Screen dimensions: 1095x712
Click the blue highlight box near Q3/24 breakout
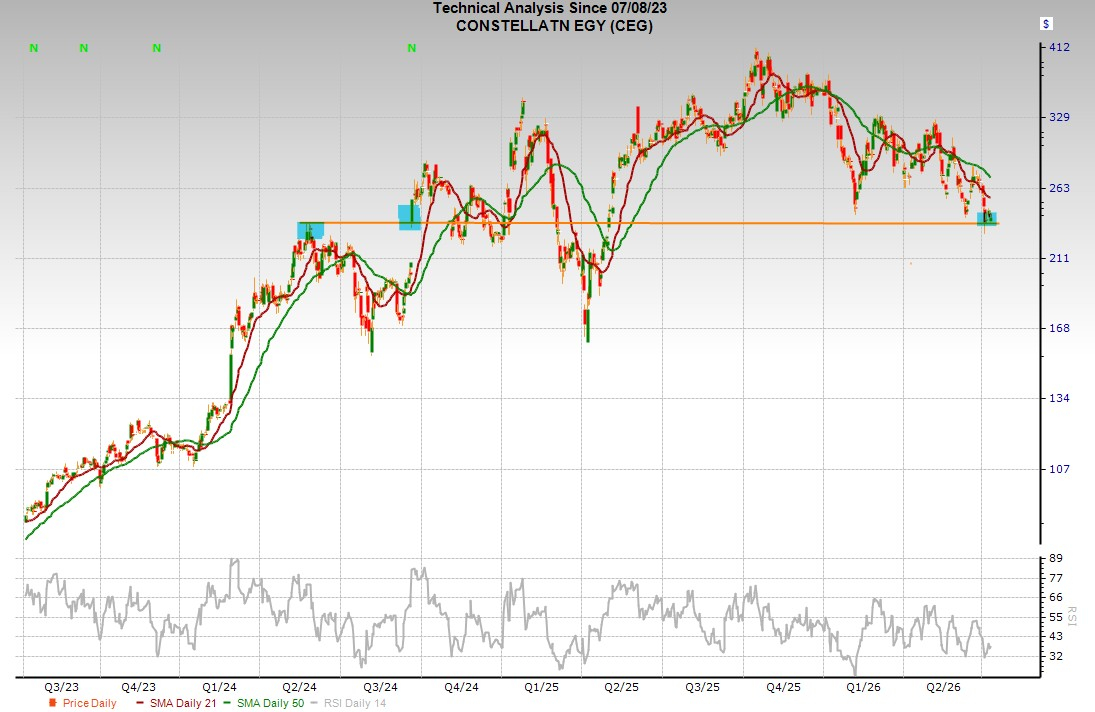pos(409,217)
